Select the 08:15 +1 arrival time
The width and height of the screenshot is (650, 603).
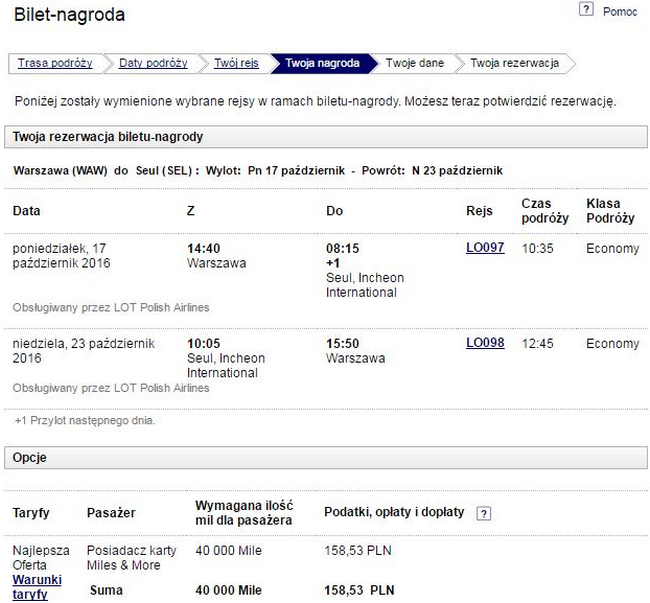(342, 256)
